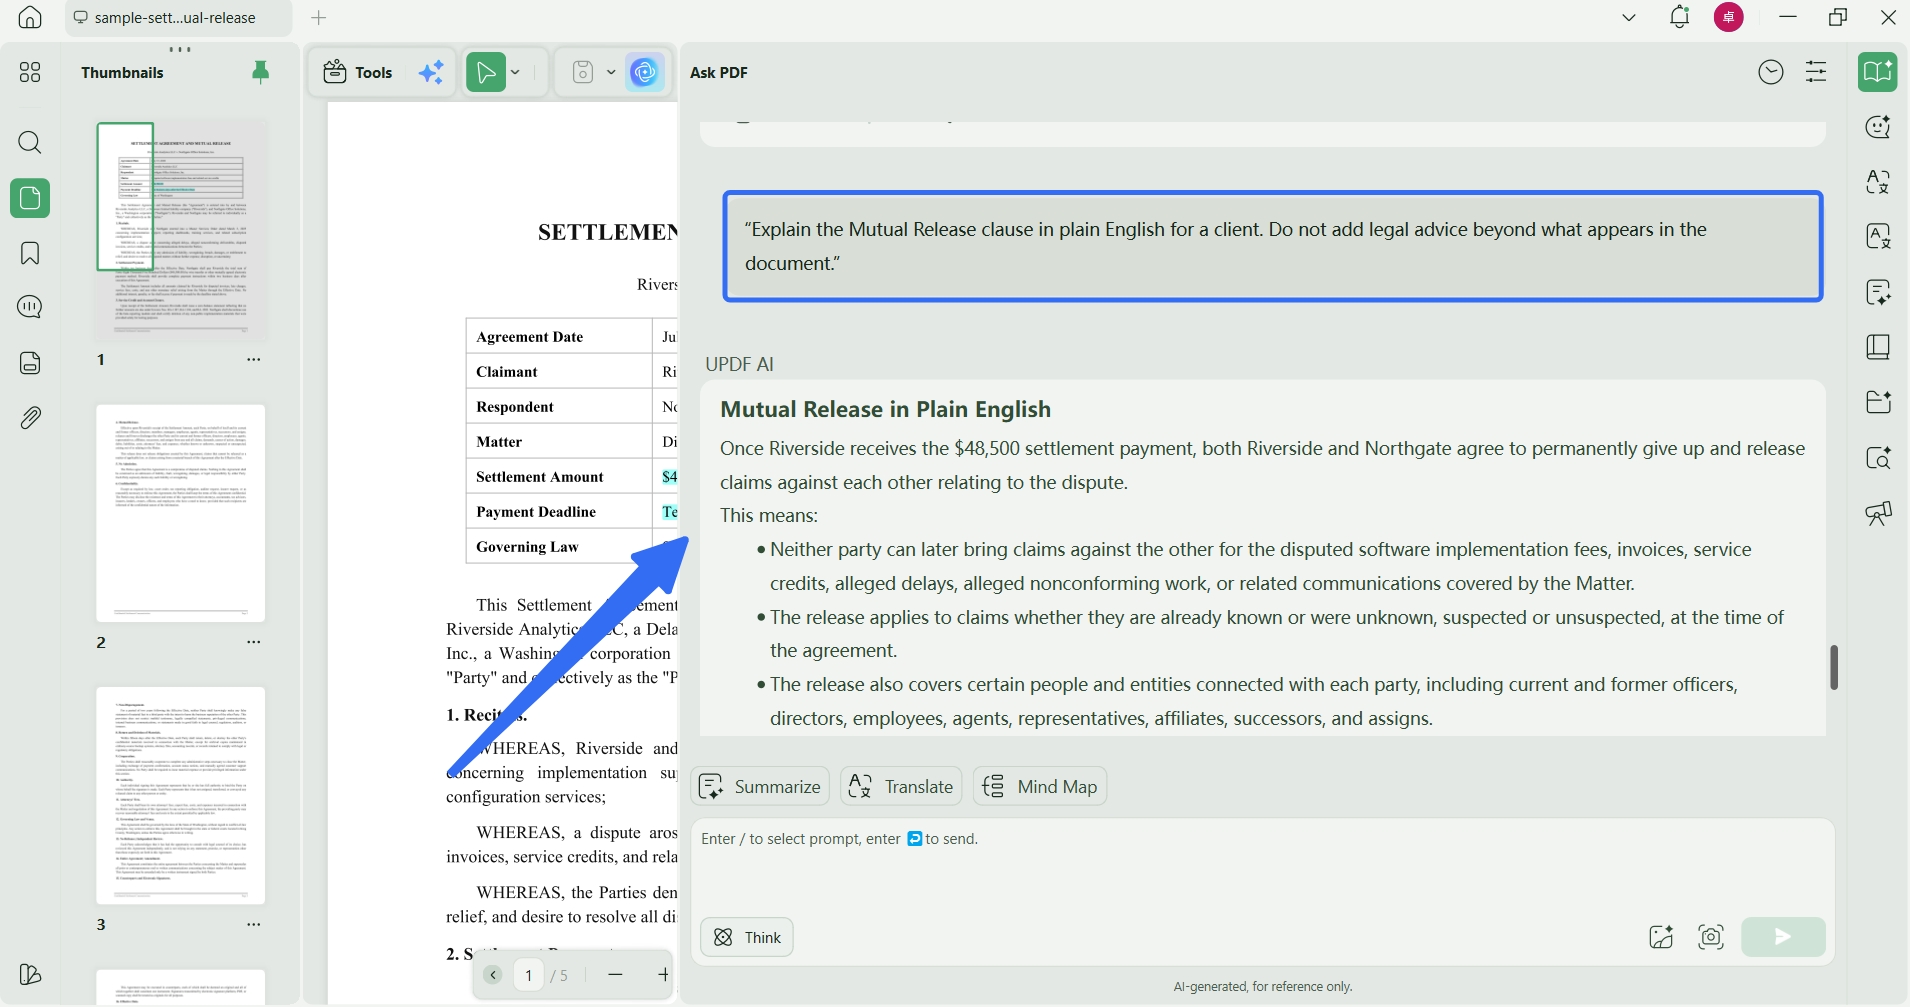Open the AI chat bubble icon in right sidebar

pos(1879,127)
